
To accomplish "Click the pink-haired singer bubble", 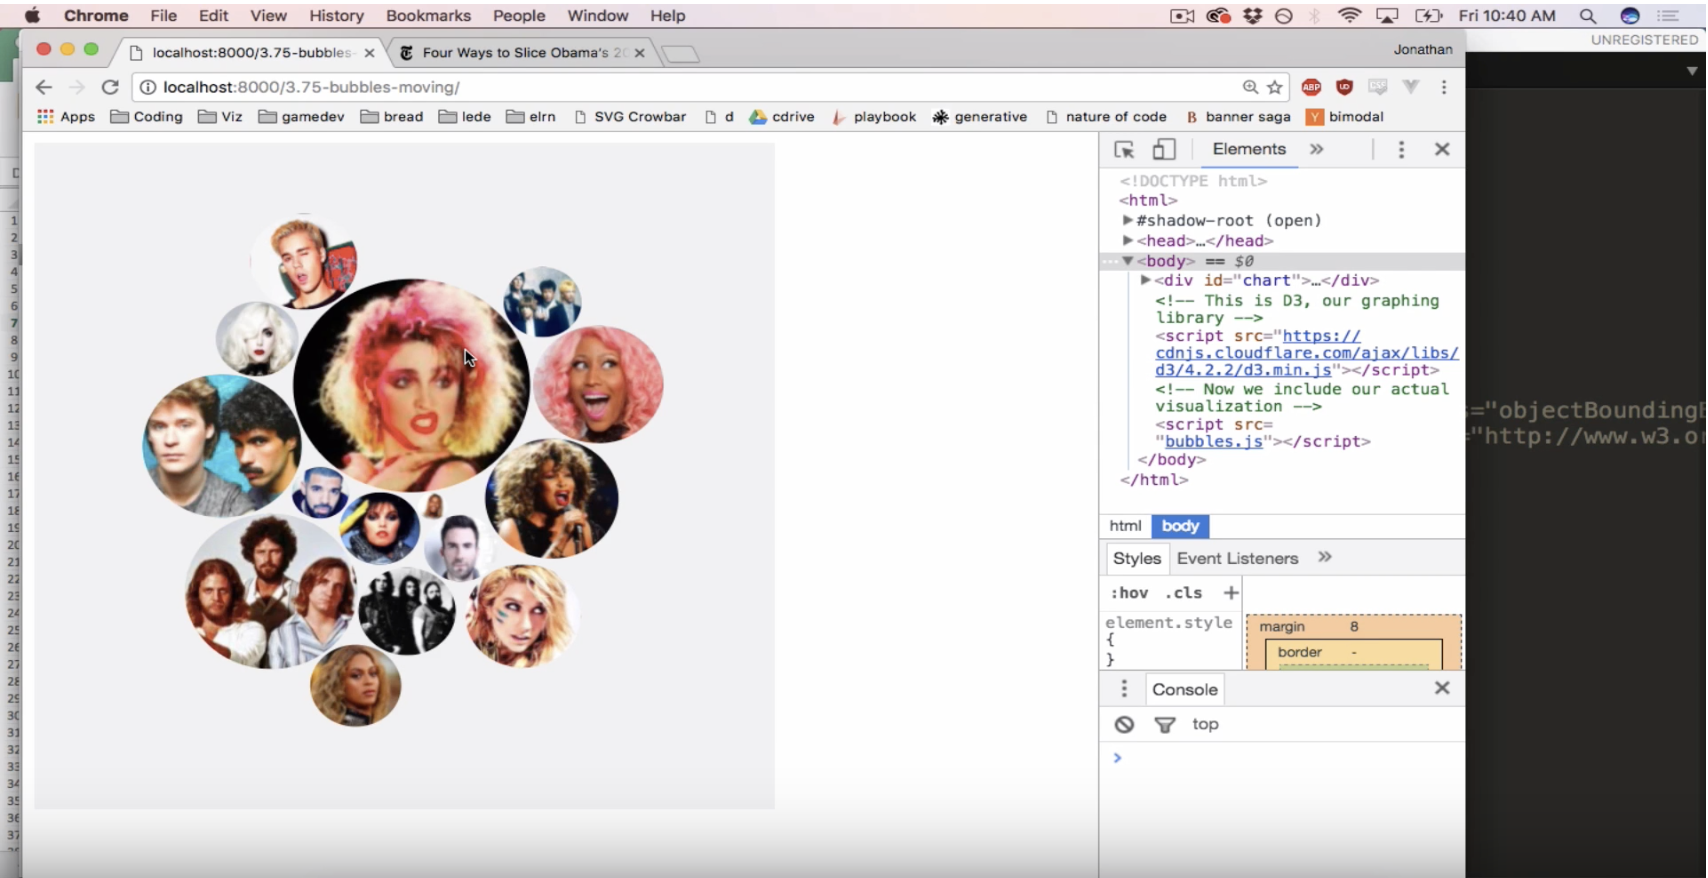I will click(598, 384).
